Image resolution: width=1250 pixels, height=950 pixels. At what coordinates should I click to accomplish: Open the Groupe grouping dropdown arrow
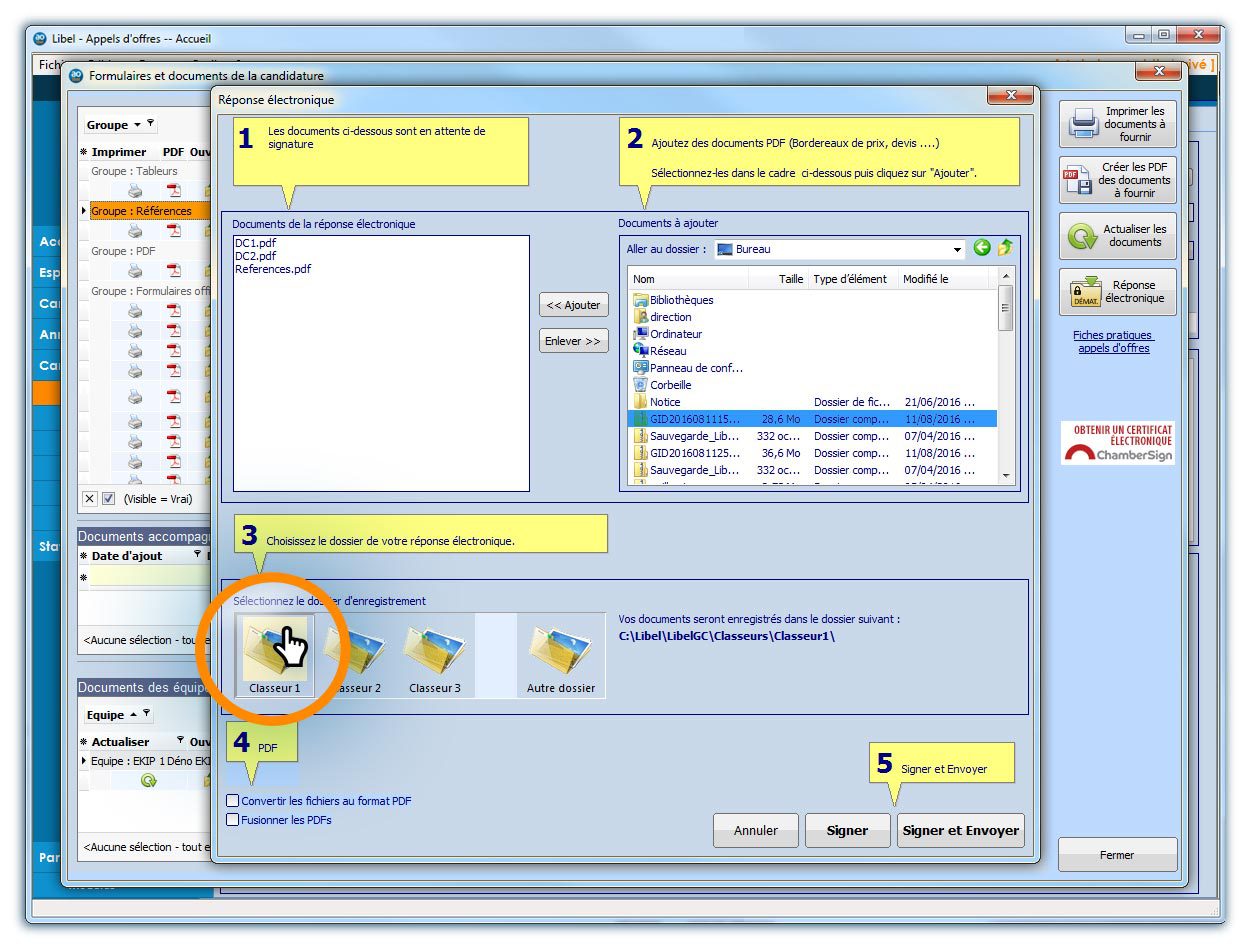(137, 125)
